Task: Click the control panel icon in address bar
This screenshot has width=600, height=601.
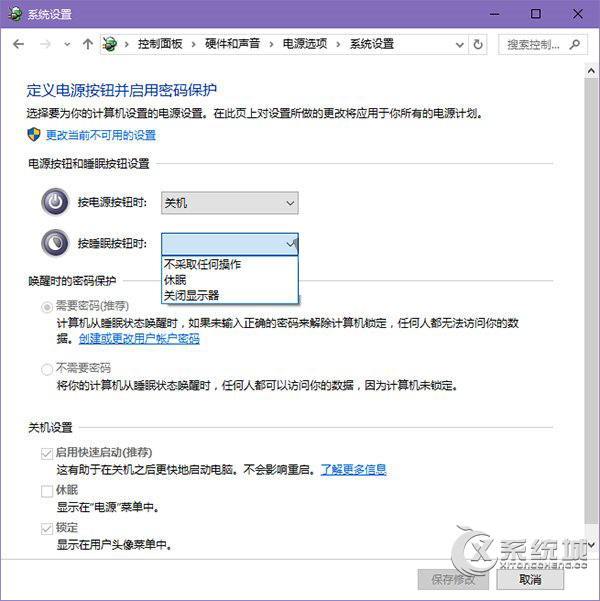Action: [110, 44]
